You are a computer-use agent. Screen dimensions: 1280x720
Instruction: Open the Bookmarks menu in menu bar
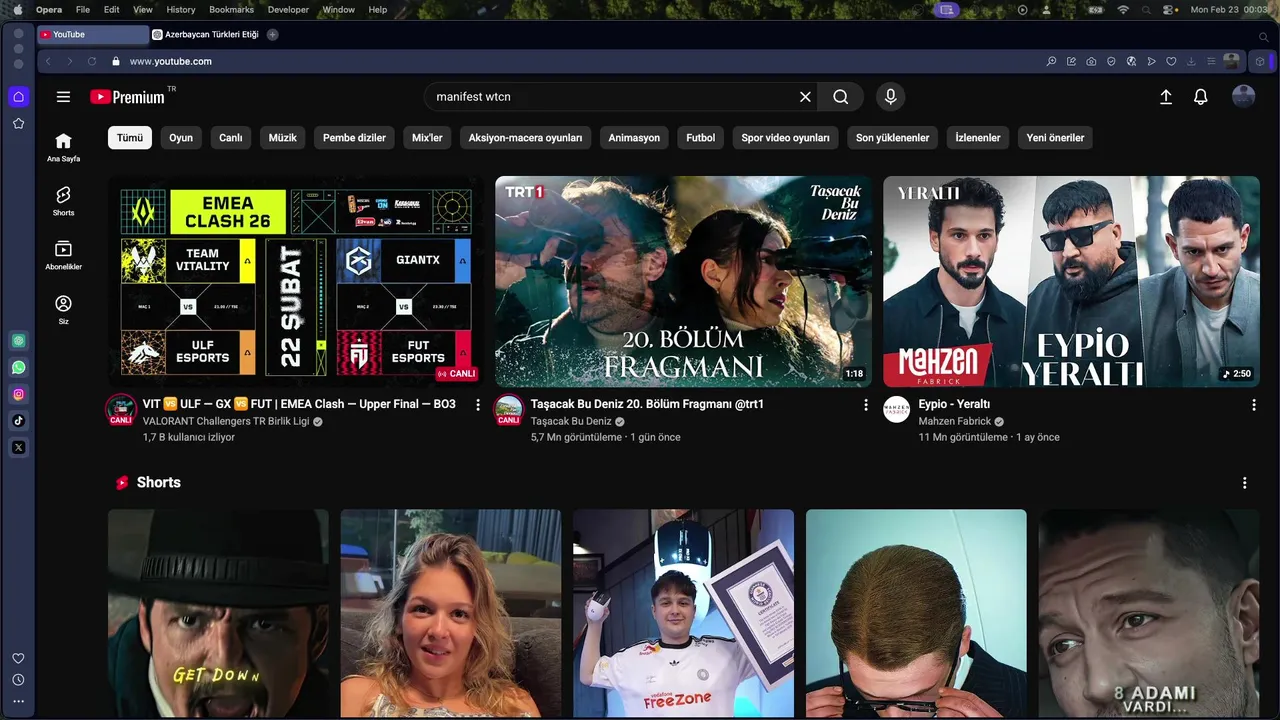(231, 9)
